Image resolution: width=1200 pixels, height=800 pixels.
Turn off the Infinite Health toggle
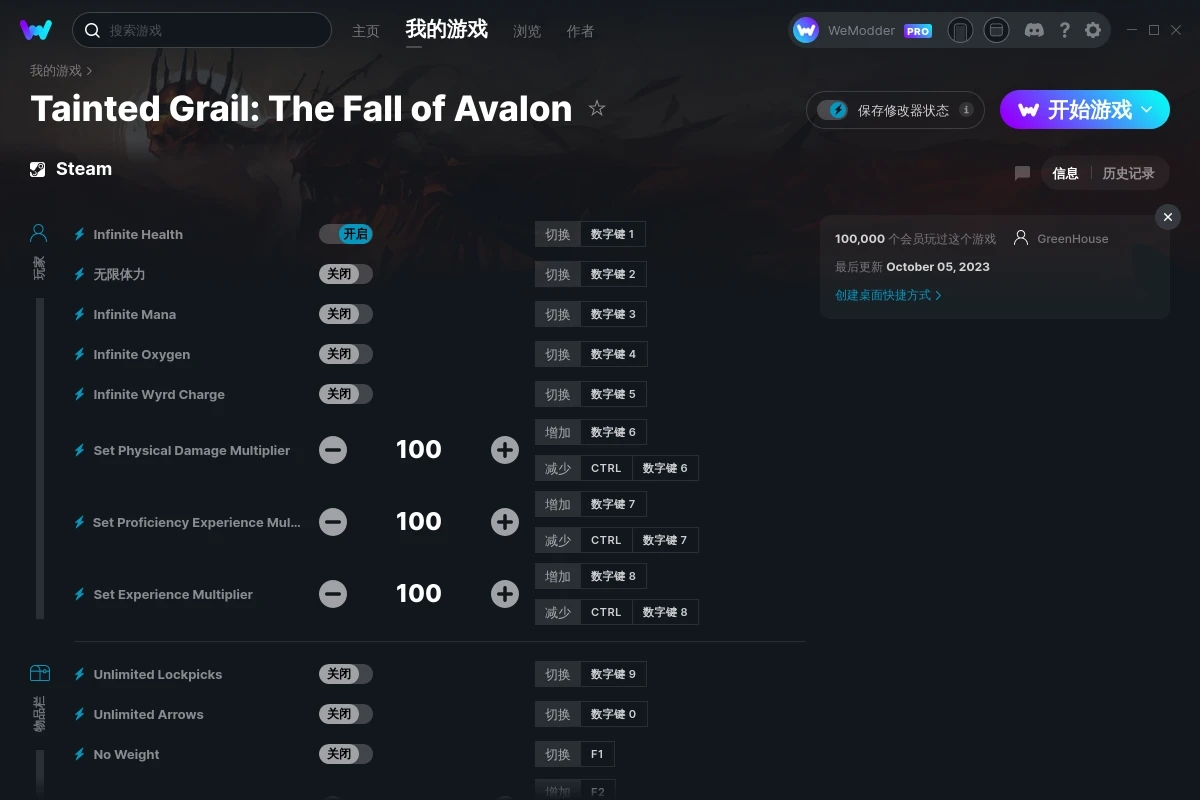(346, 234)
